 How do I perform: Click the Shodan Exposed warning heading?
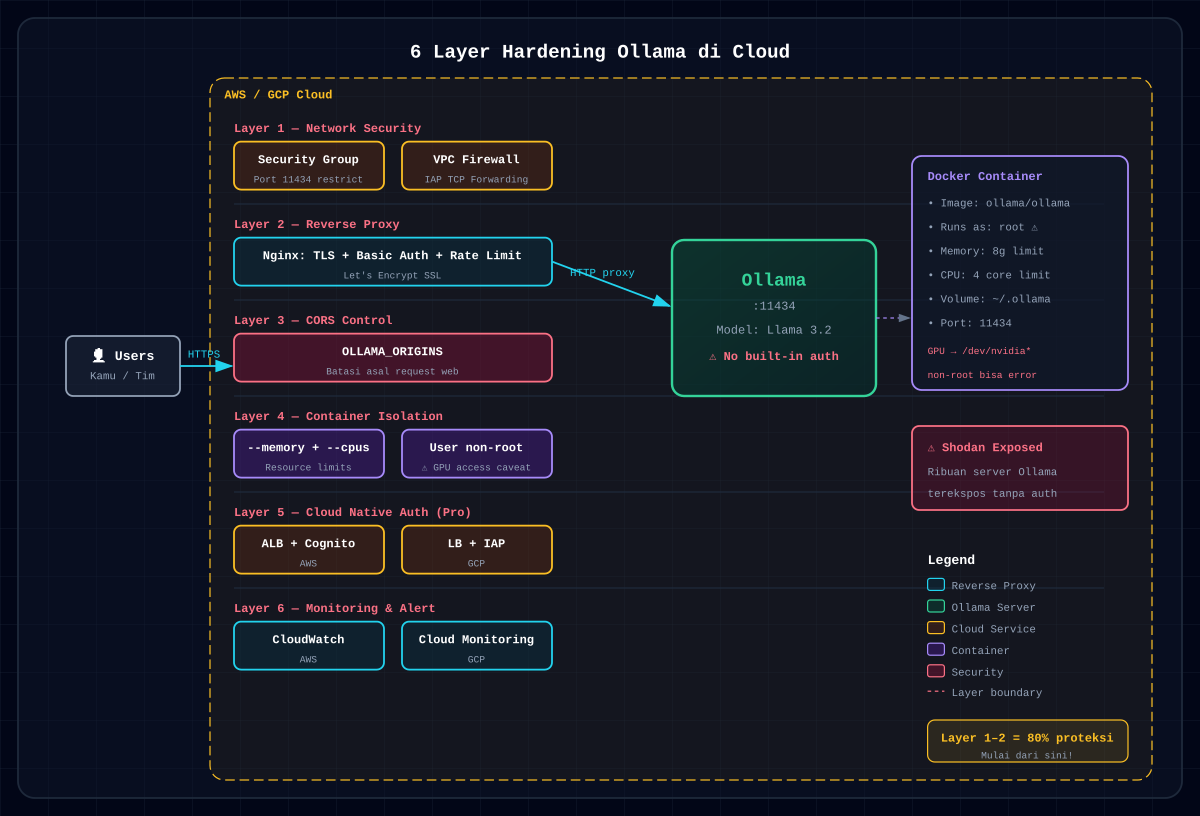(x=985, y=448)
